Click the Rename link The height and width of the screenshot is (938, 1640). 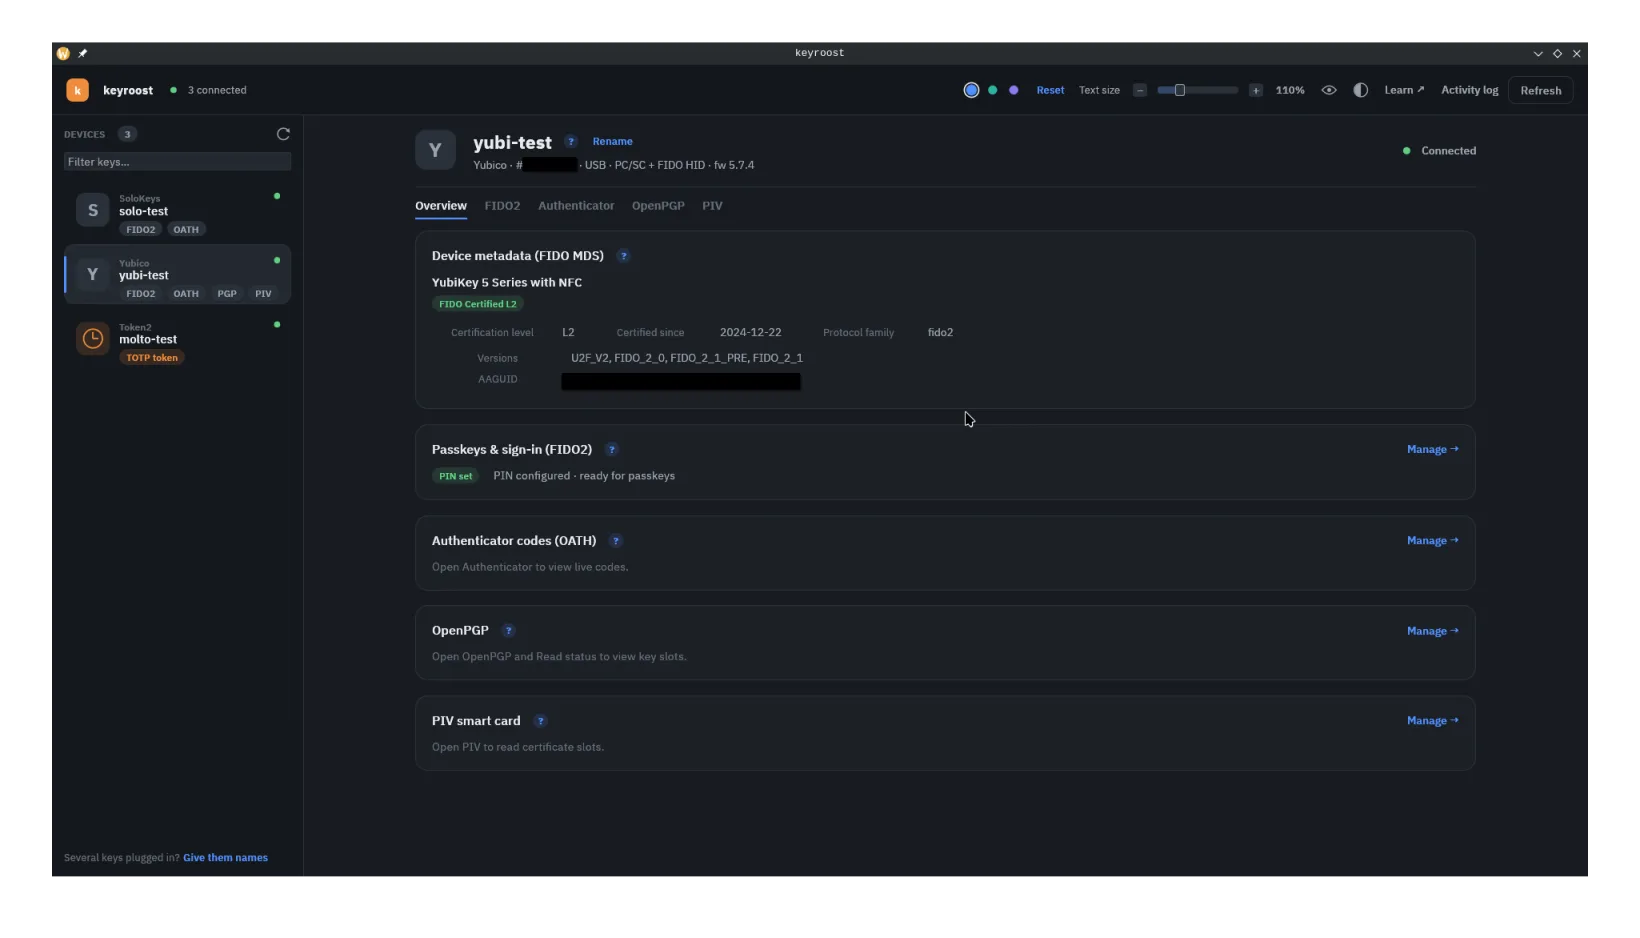(x=612, y=142)
